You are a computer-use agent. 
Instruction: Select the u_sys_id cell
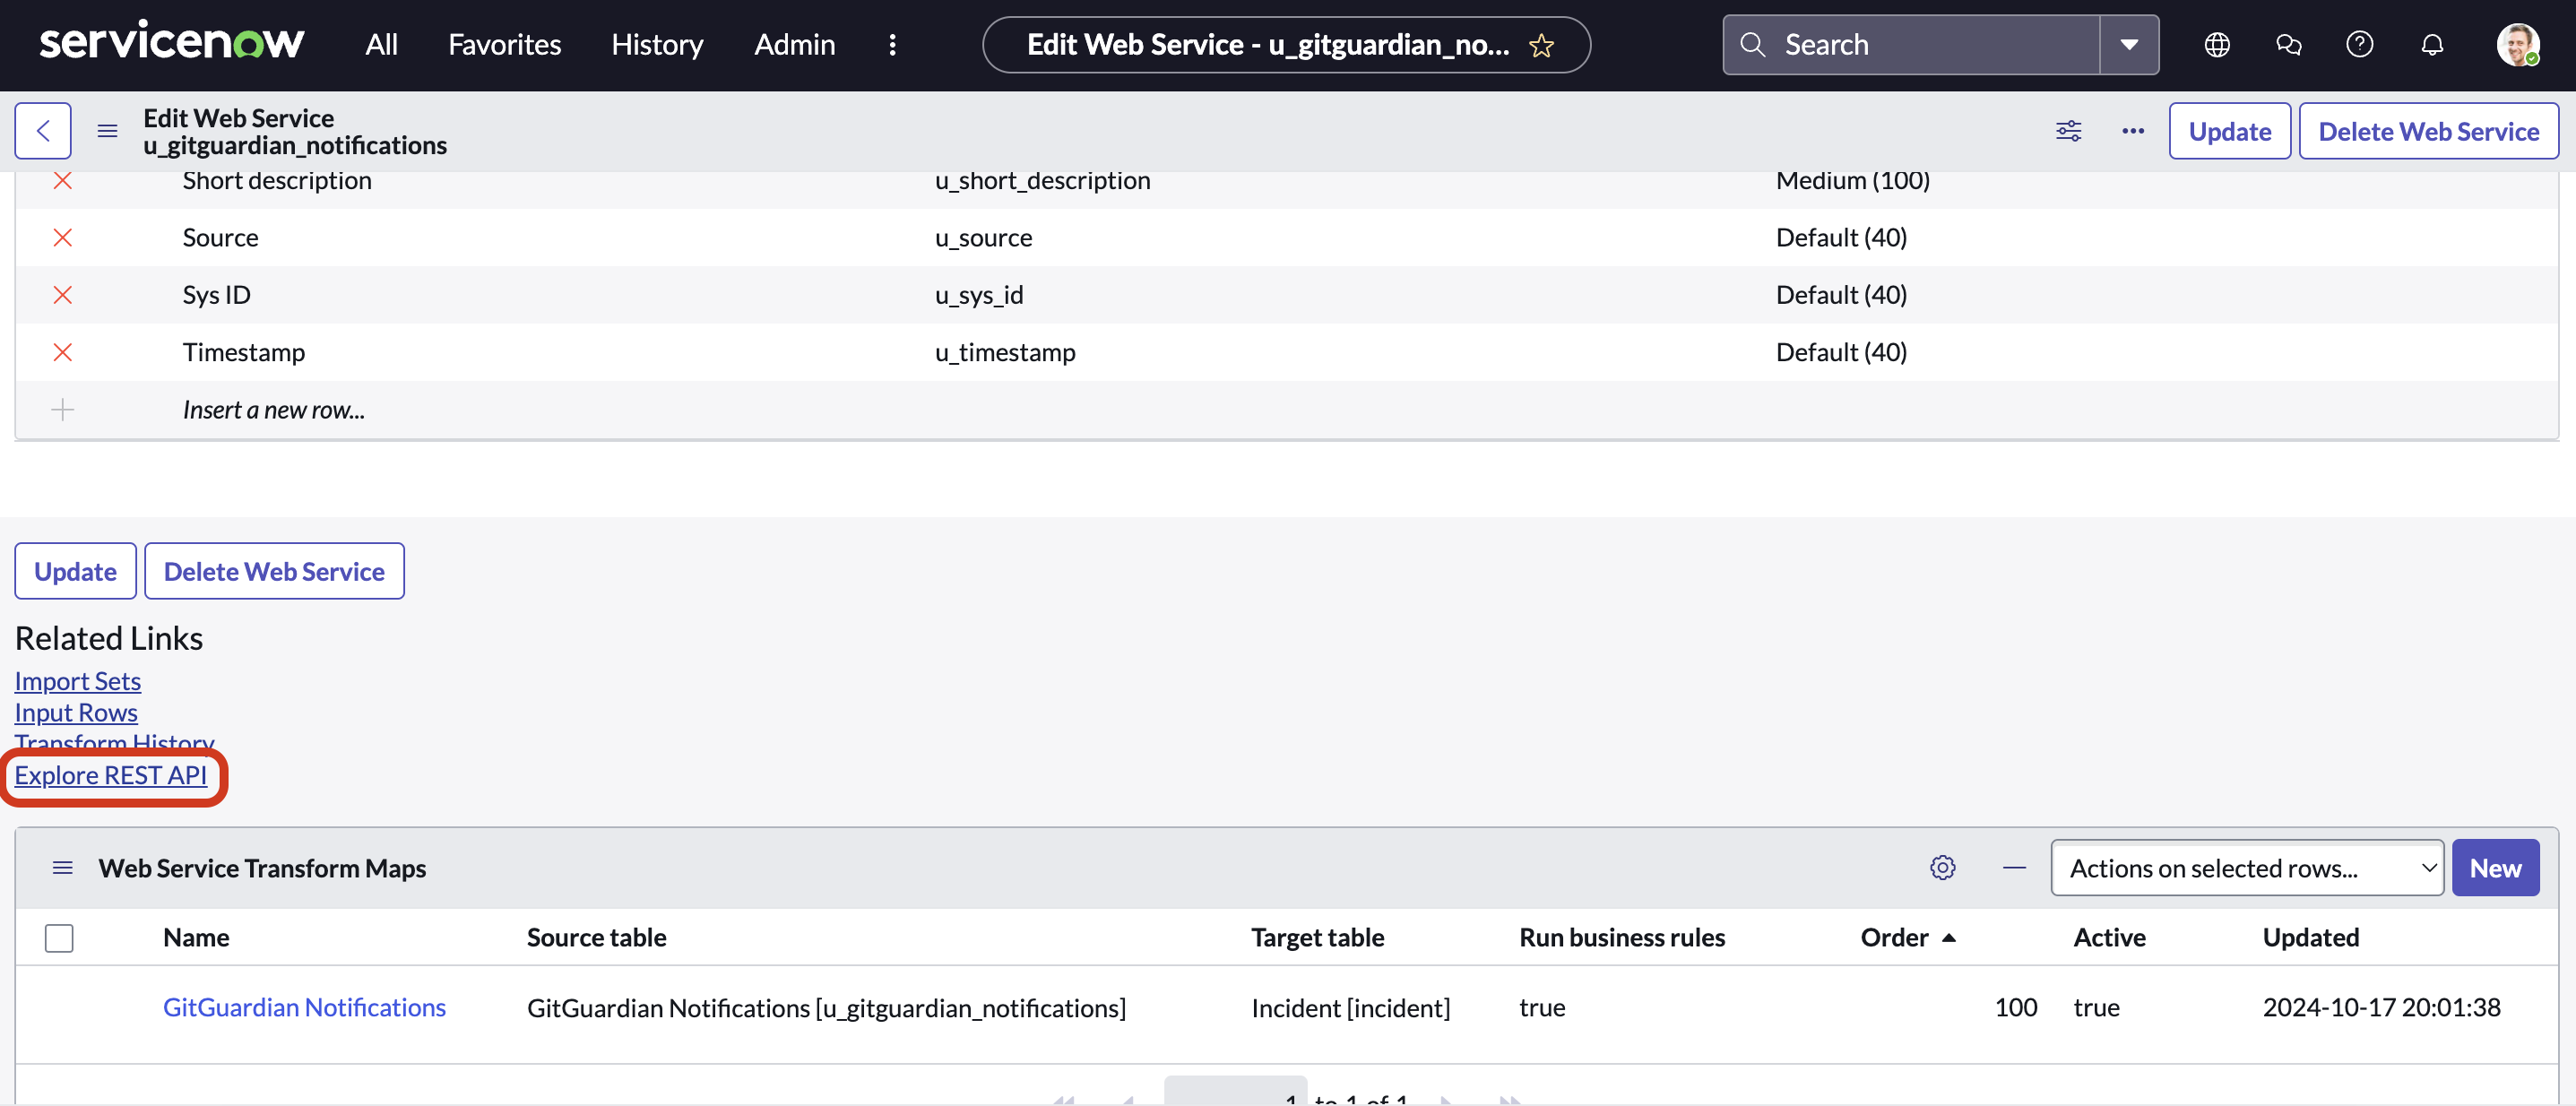point(979,295)
